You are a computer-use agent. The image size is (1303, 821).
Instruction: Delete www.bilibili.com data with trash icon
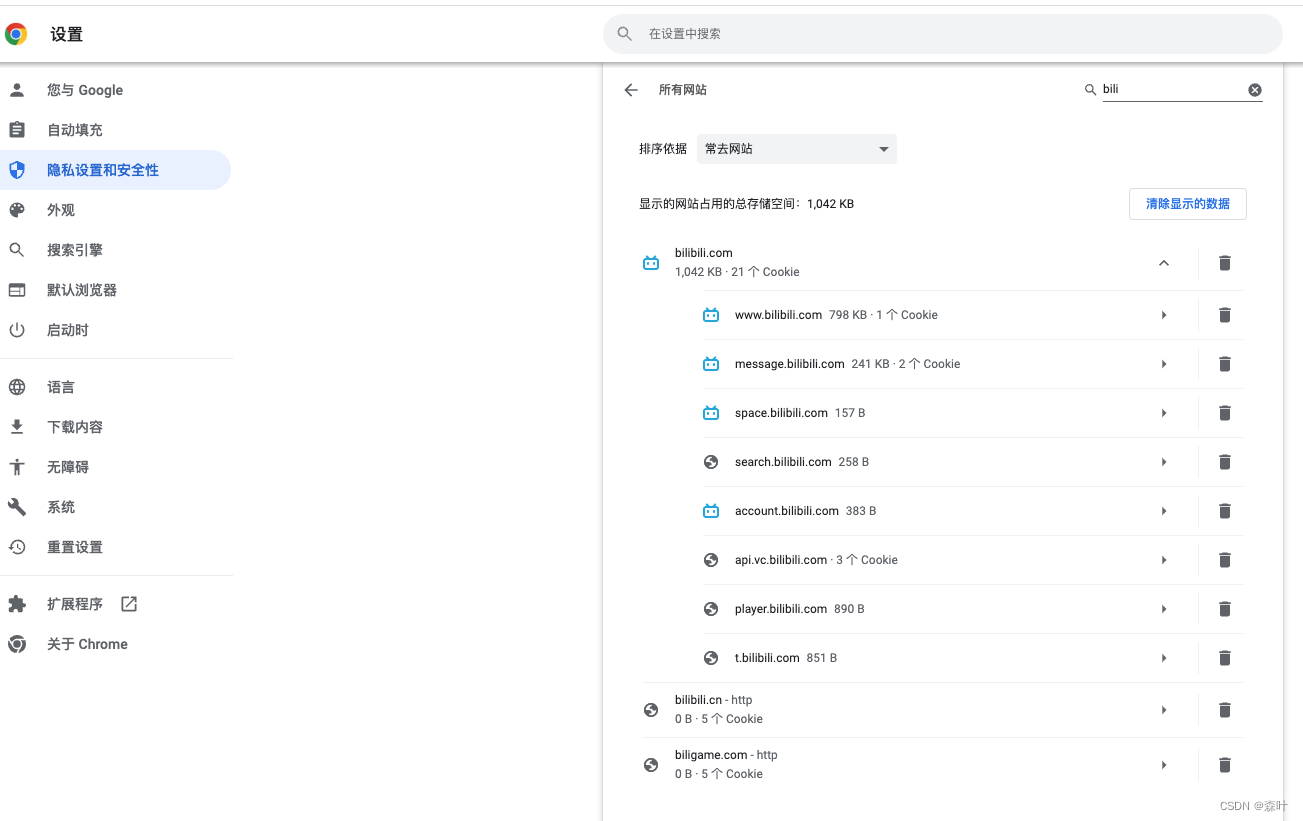pos(1224,315)
